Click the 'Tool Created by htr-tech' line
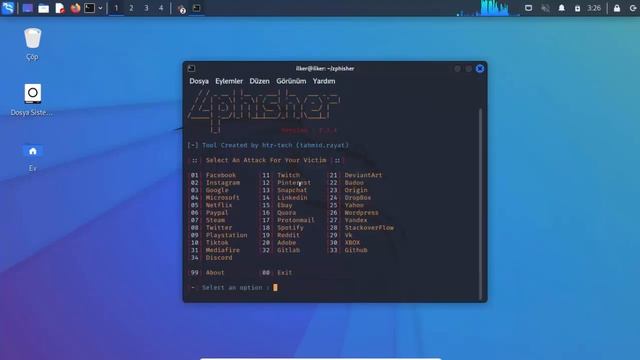Viewport: 640px width, 360px height. pyautogui.click(x=268, y=145)
